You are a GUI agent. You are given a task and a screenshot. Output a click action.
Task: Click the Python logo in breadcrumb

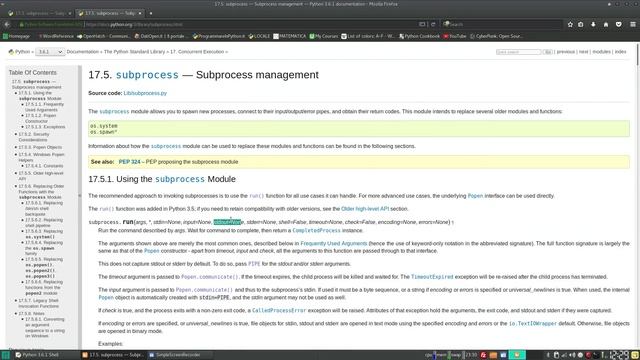tap(11, 52)
